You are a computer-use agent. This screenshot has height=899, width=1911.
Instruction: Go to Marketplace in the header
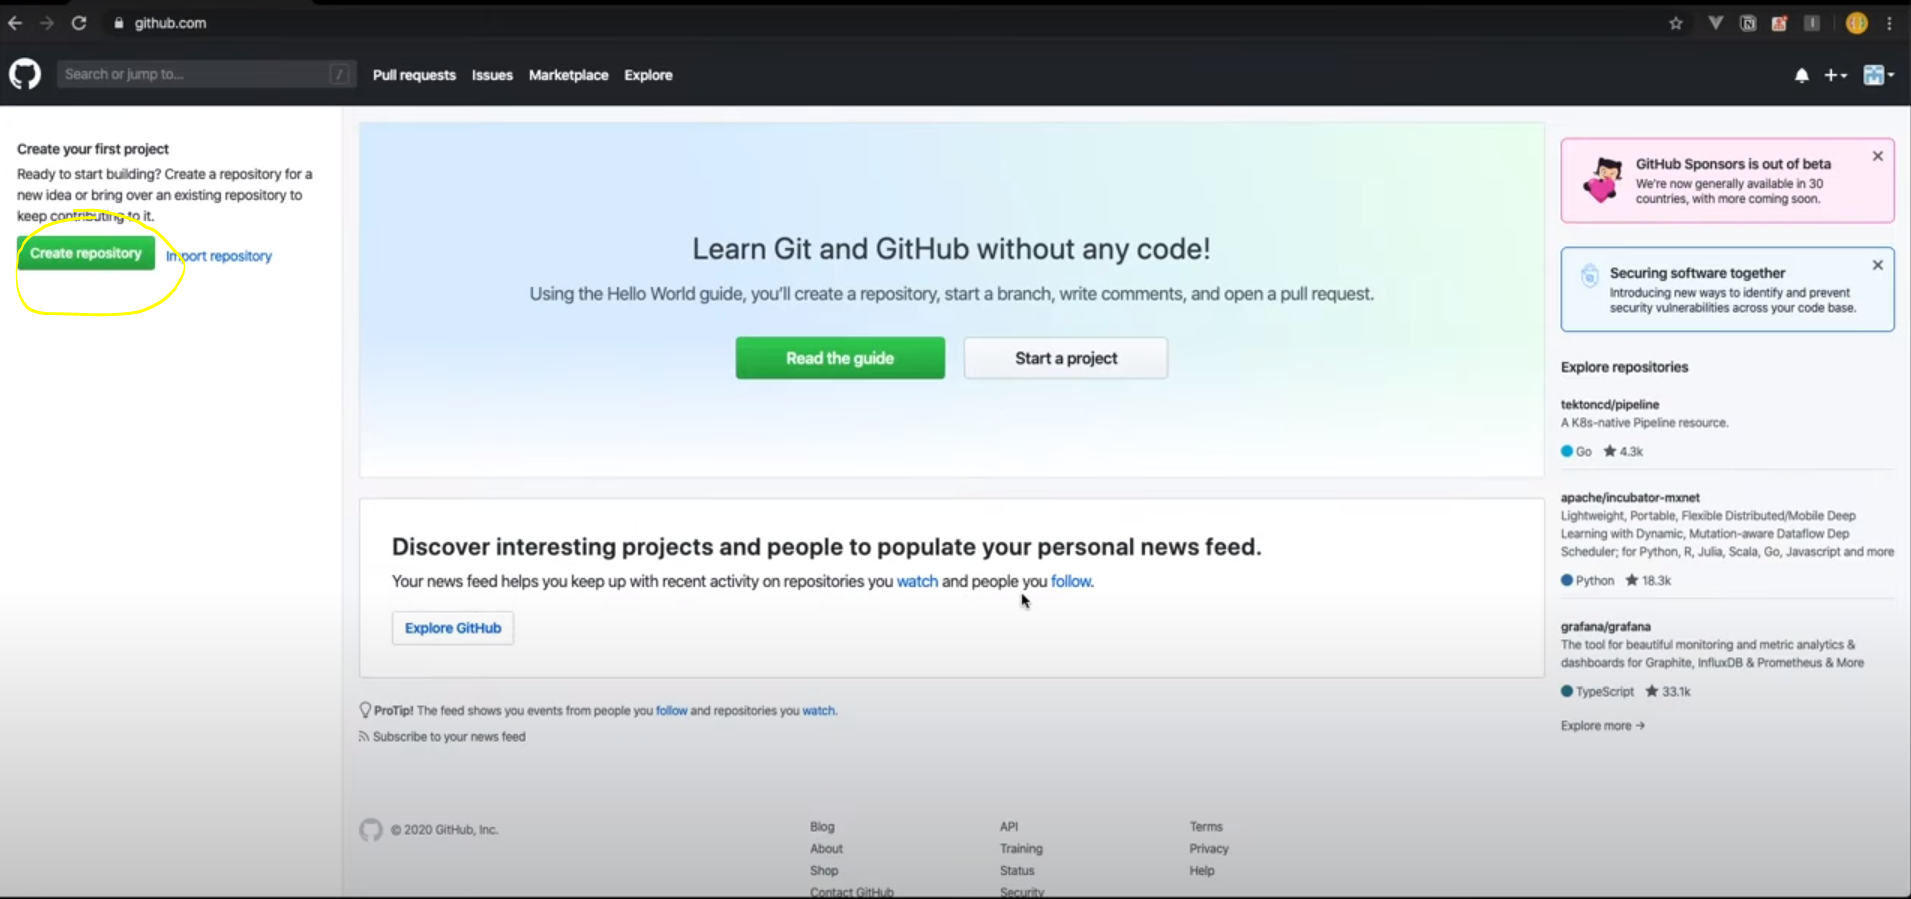pos(568,75)
